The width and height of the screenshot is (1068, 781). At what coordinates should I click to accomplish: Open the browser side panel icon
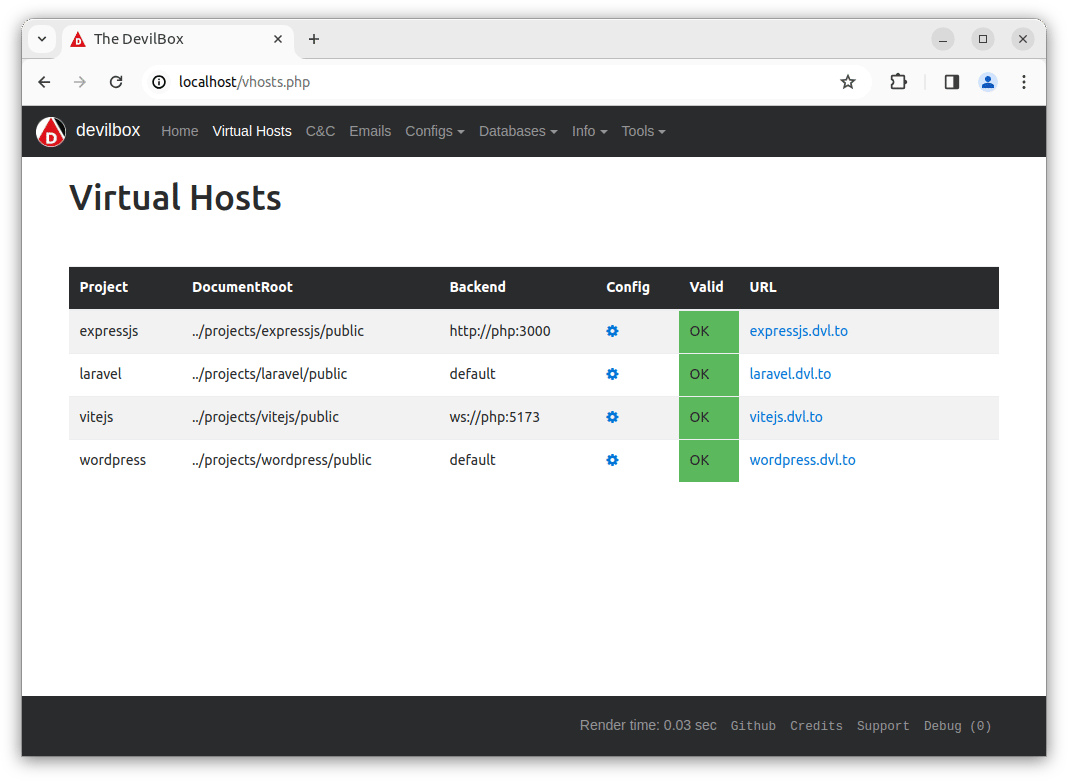(950, 82)
